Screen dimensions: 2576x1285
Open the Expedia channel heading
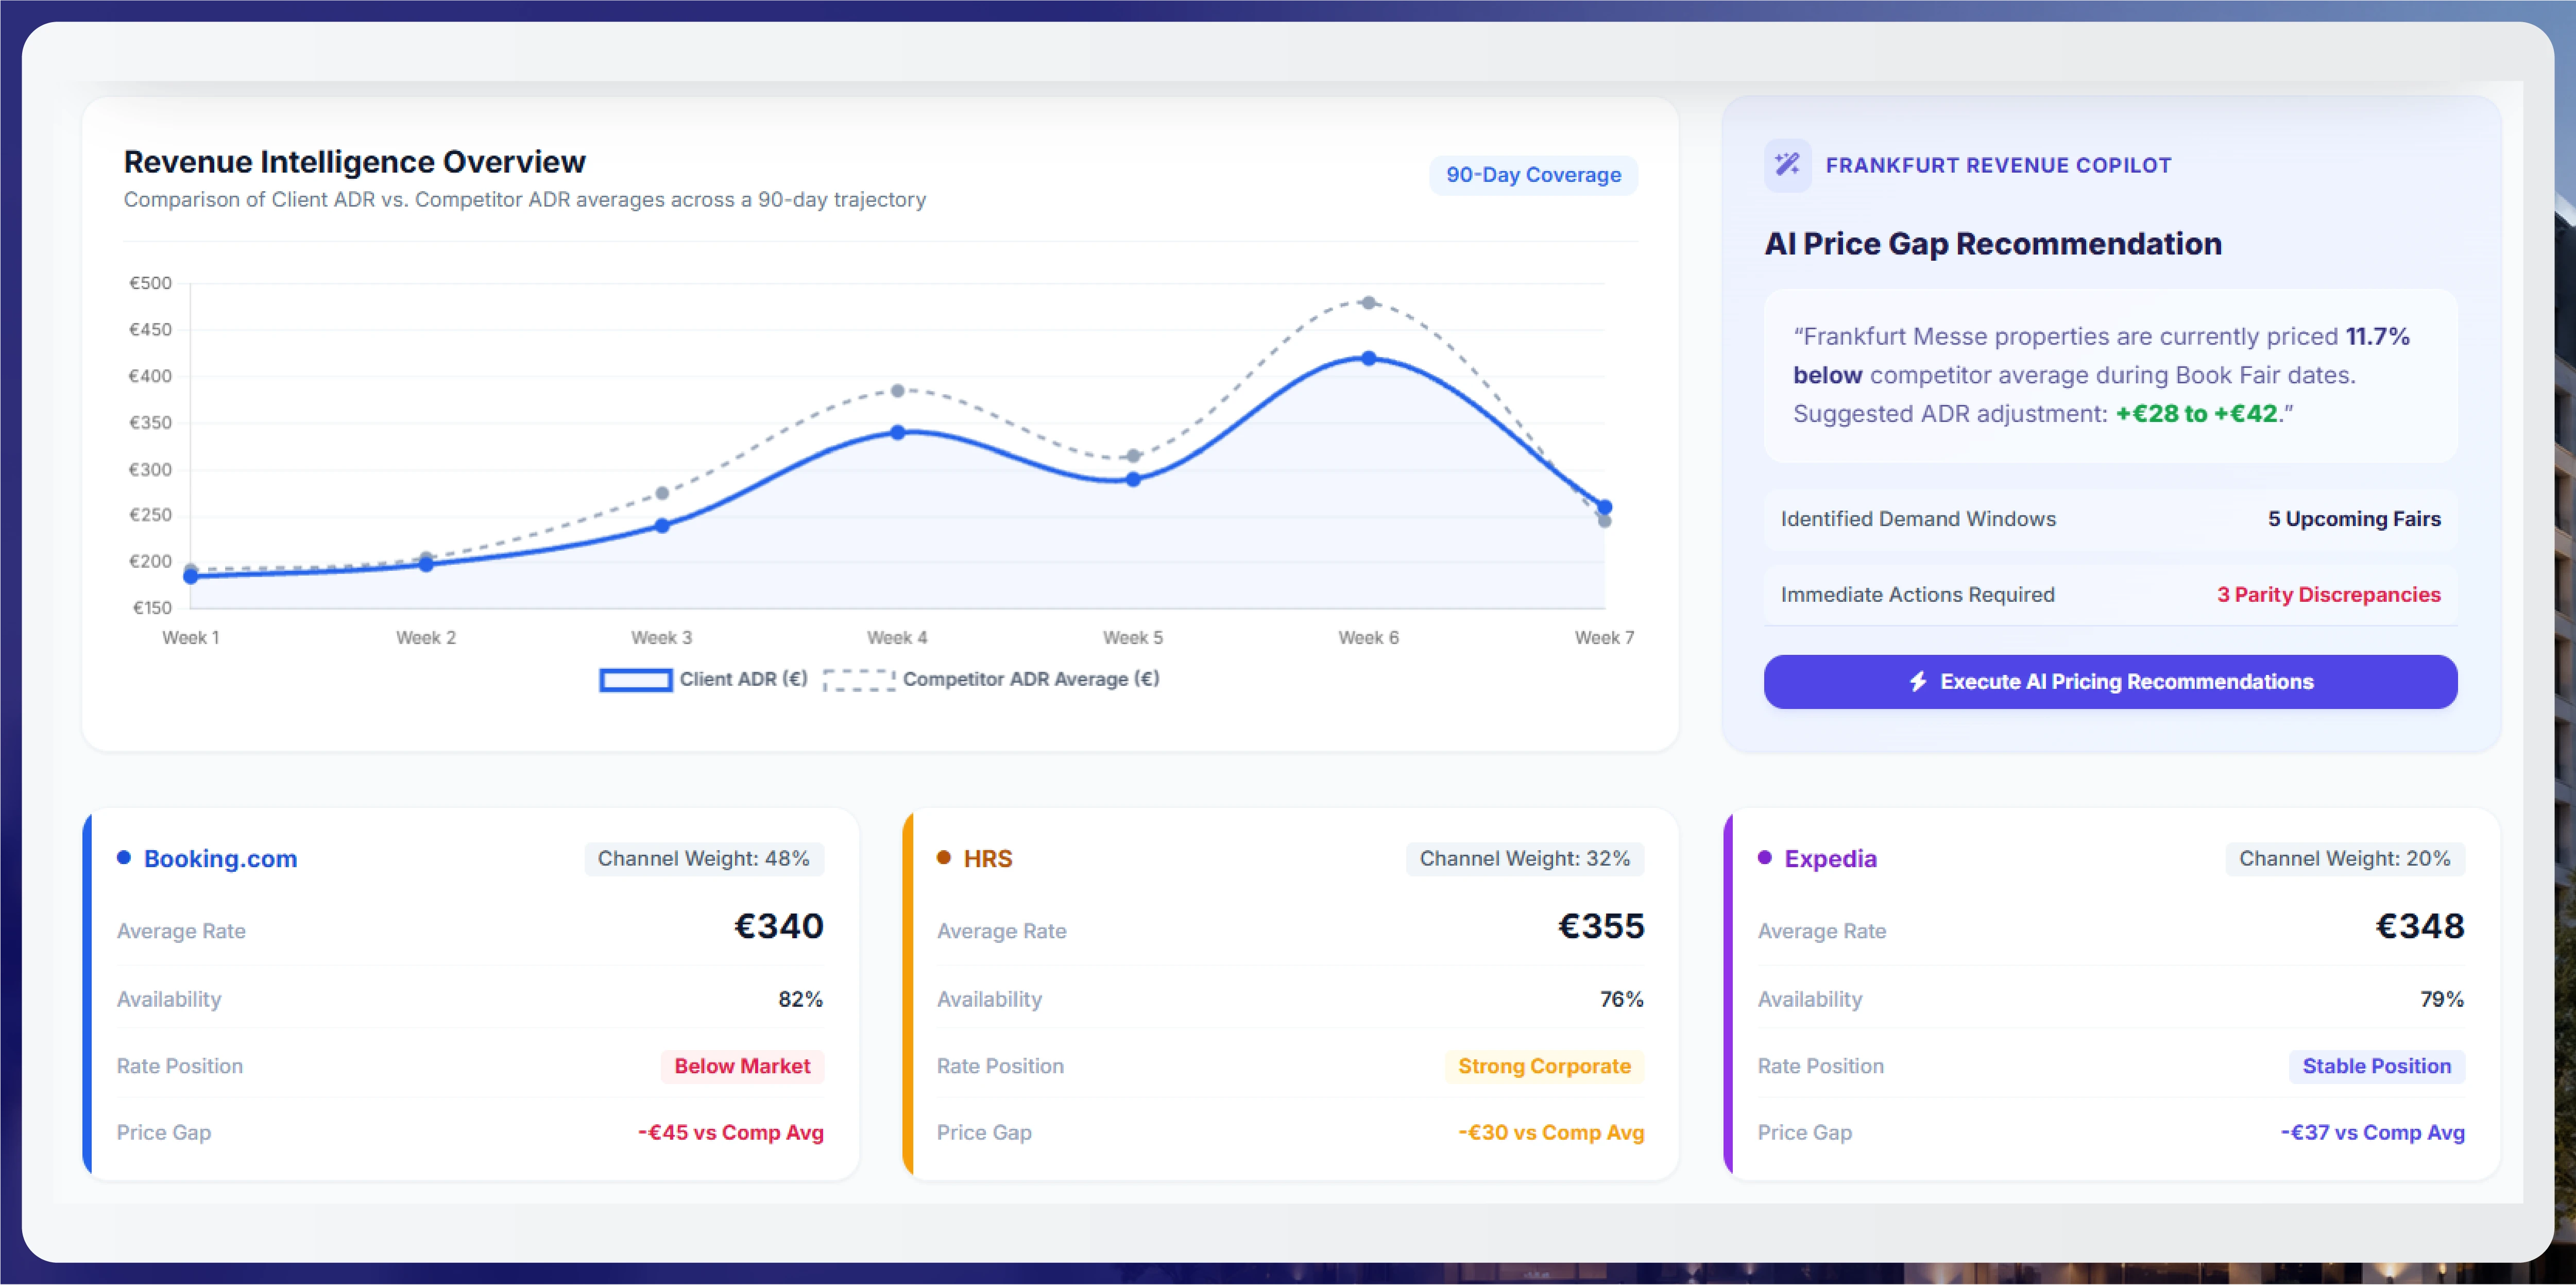tap(1830, 859)
